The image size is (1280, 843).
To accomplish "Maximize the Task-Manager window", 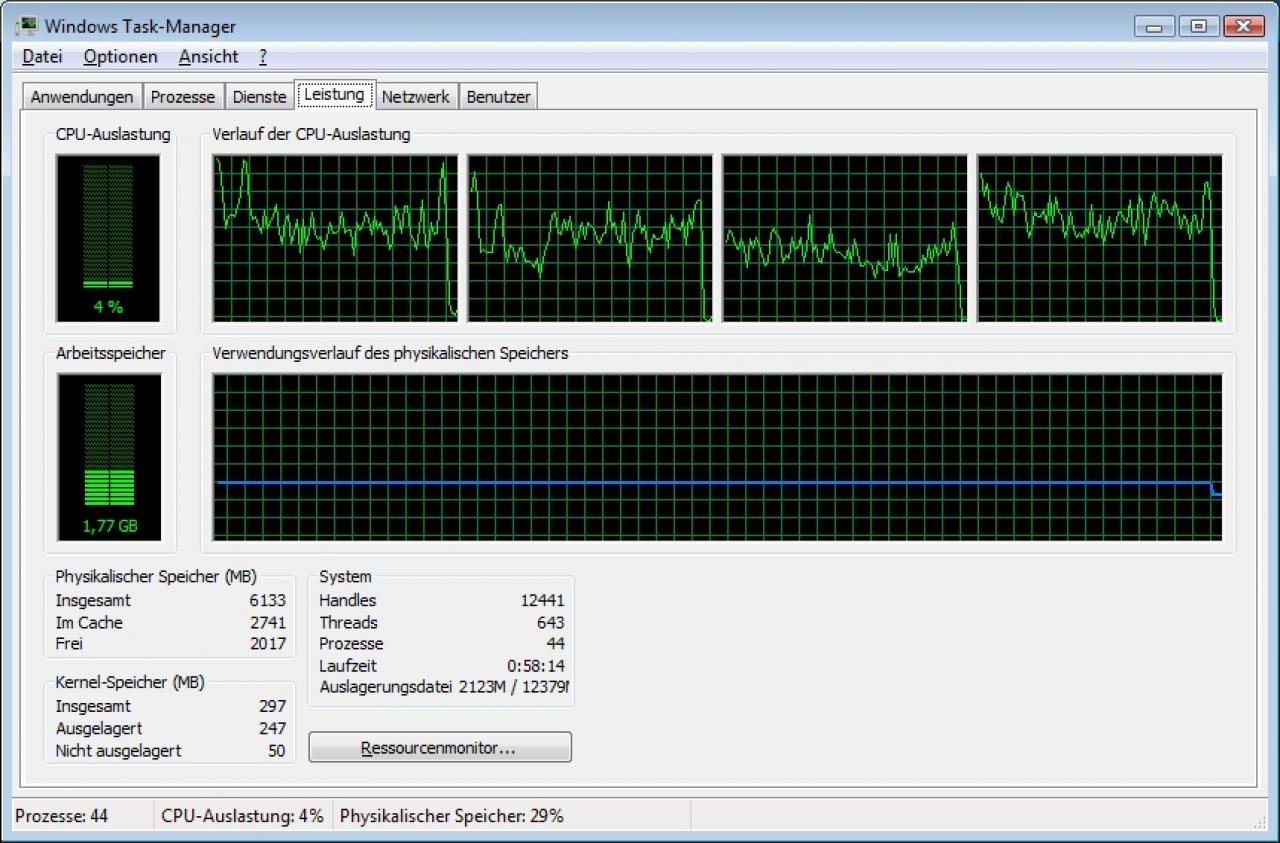I will (x=1198, y=26).
